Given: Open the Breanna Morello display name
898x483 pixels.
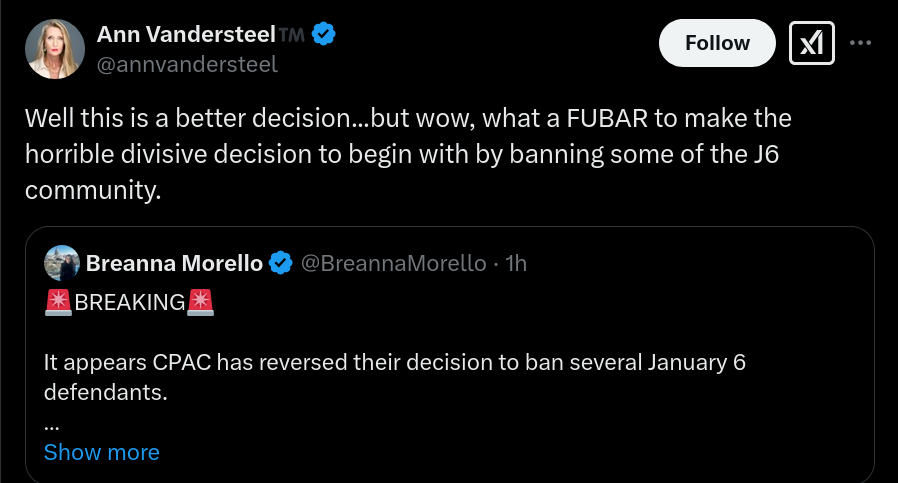Looking at the screenshot, I should point(174,263).
